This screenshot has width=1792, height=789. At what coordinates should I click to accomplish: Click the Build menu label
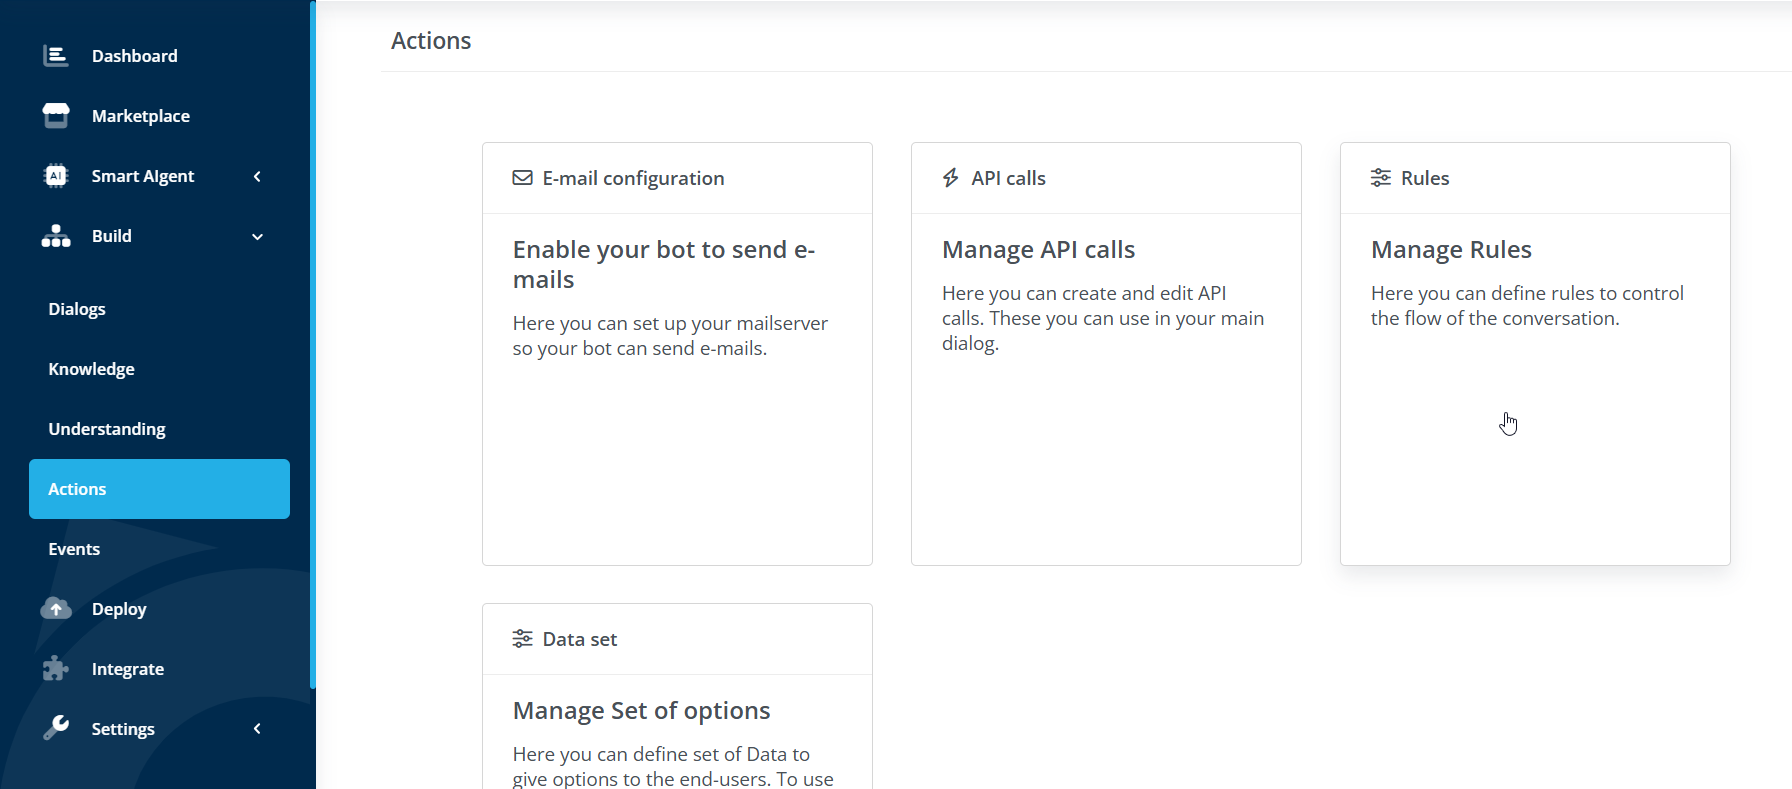click(112, 236)
